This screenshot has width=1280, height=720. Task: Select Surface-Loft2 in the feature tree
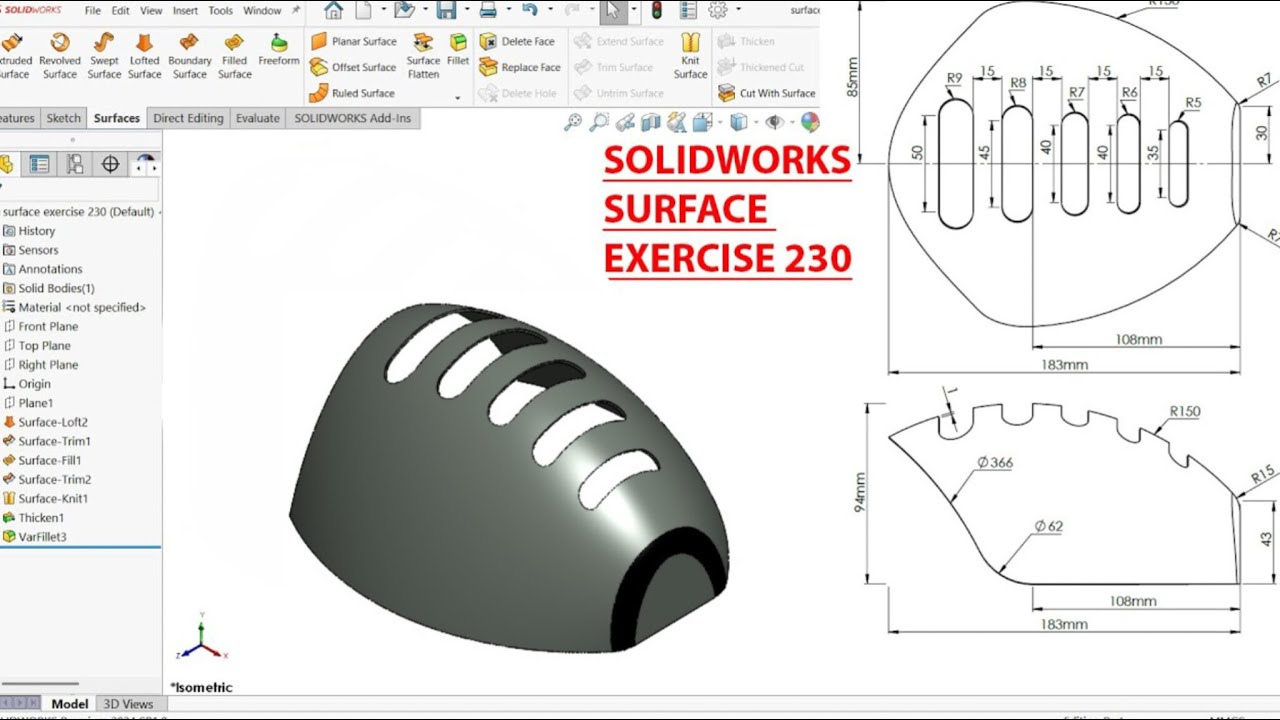click(x=45, y=422)
